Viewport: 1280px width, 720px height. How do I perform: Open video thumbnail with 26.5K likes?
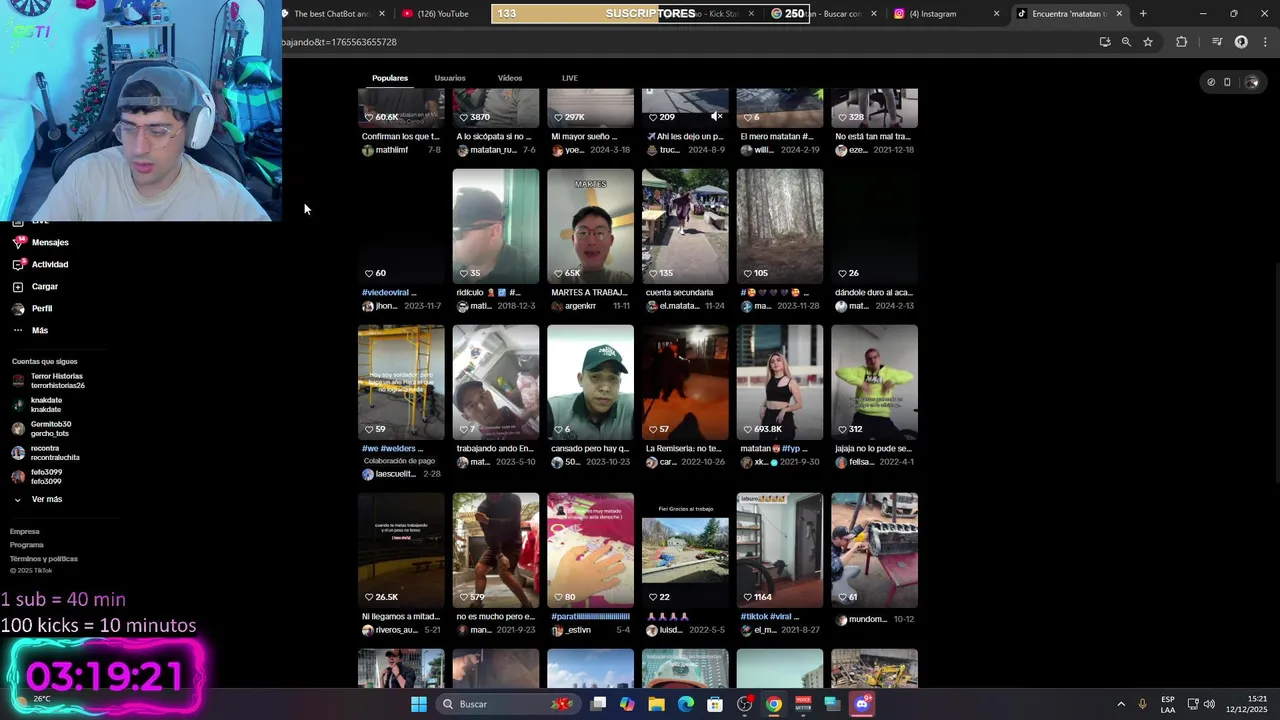tap(401, 550)
